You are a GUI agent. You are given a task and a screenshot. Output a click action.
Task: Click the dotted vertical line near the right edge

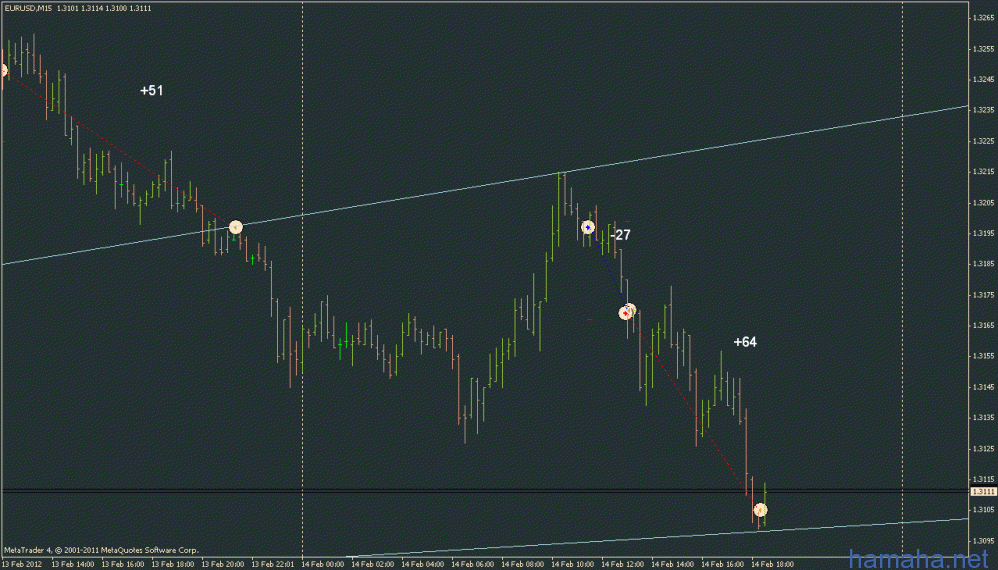coord(903,300)
